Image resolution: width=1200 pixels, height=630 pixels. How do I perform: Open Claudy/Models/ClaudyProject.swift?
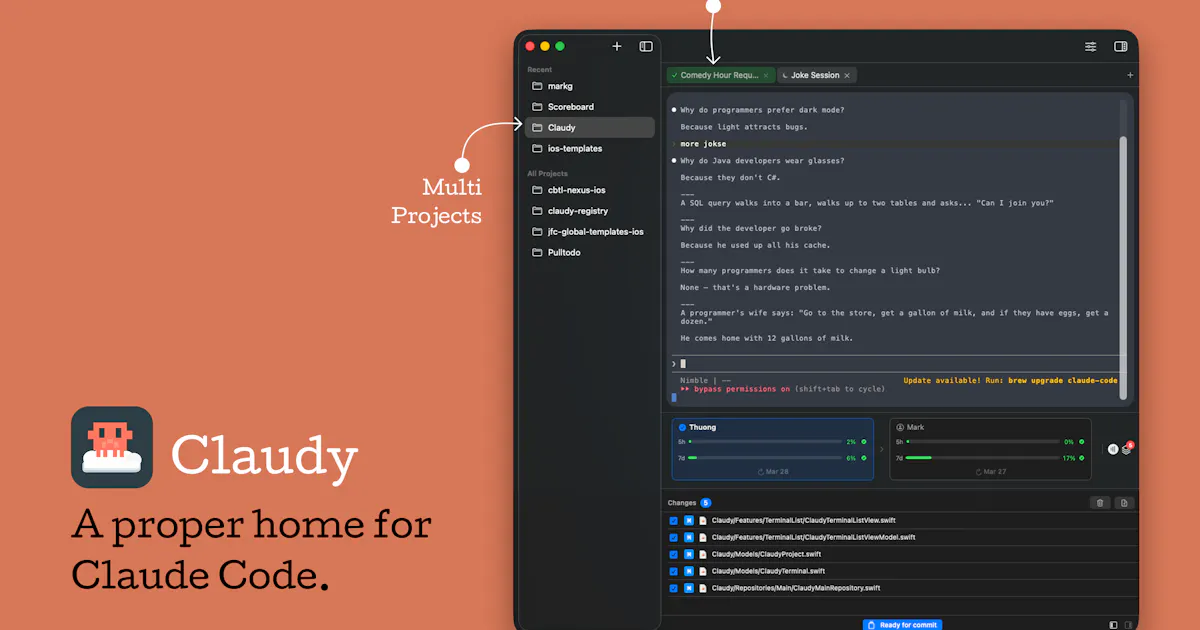tap(766, 554)
